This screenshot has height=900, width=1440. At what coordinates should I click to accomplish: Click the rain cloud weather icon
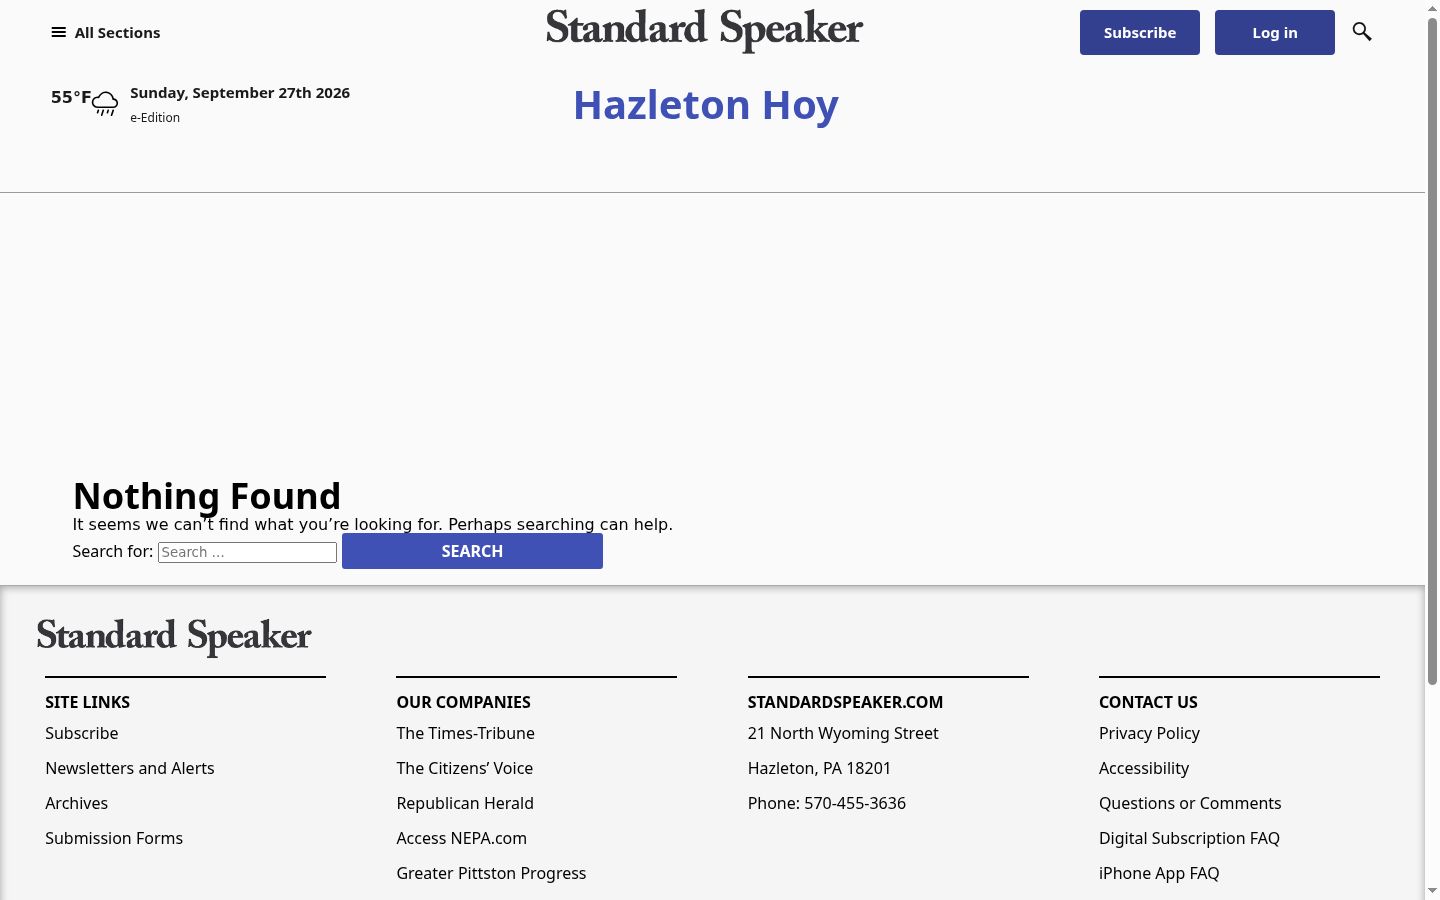coord(105,102)
